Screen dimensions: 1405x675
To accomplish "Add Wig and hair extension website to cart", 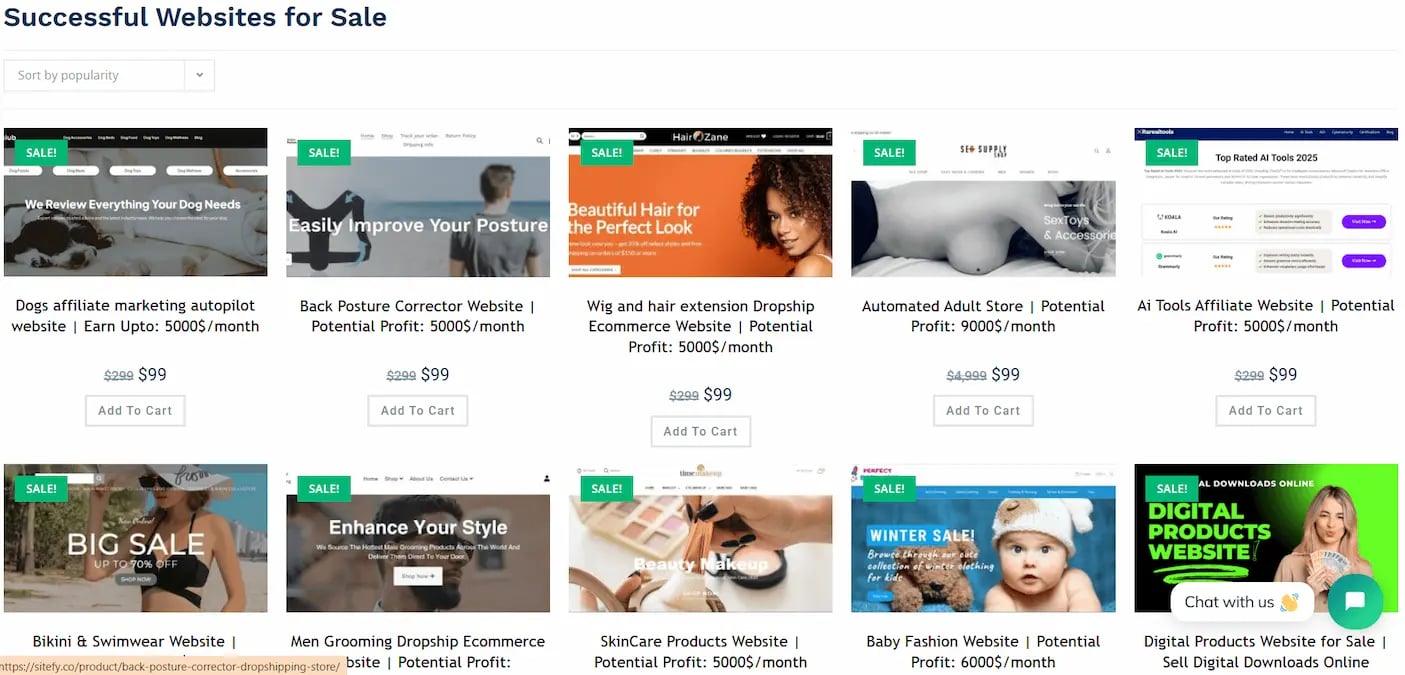I will point(700,431).
